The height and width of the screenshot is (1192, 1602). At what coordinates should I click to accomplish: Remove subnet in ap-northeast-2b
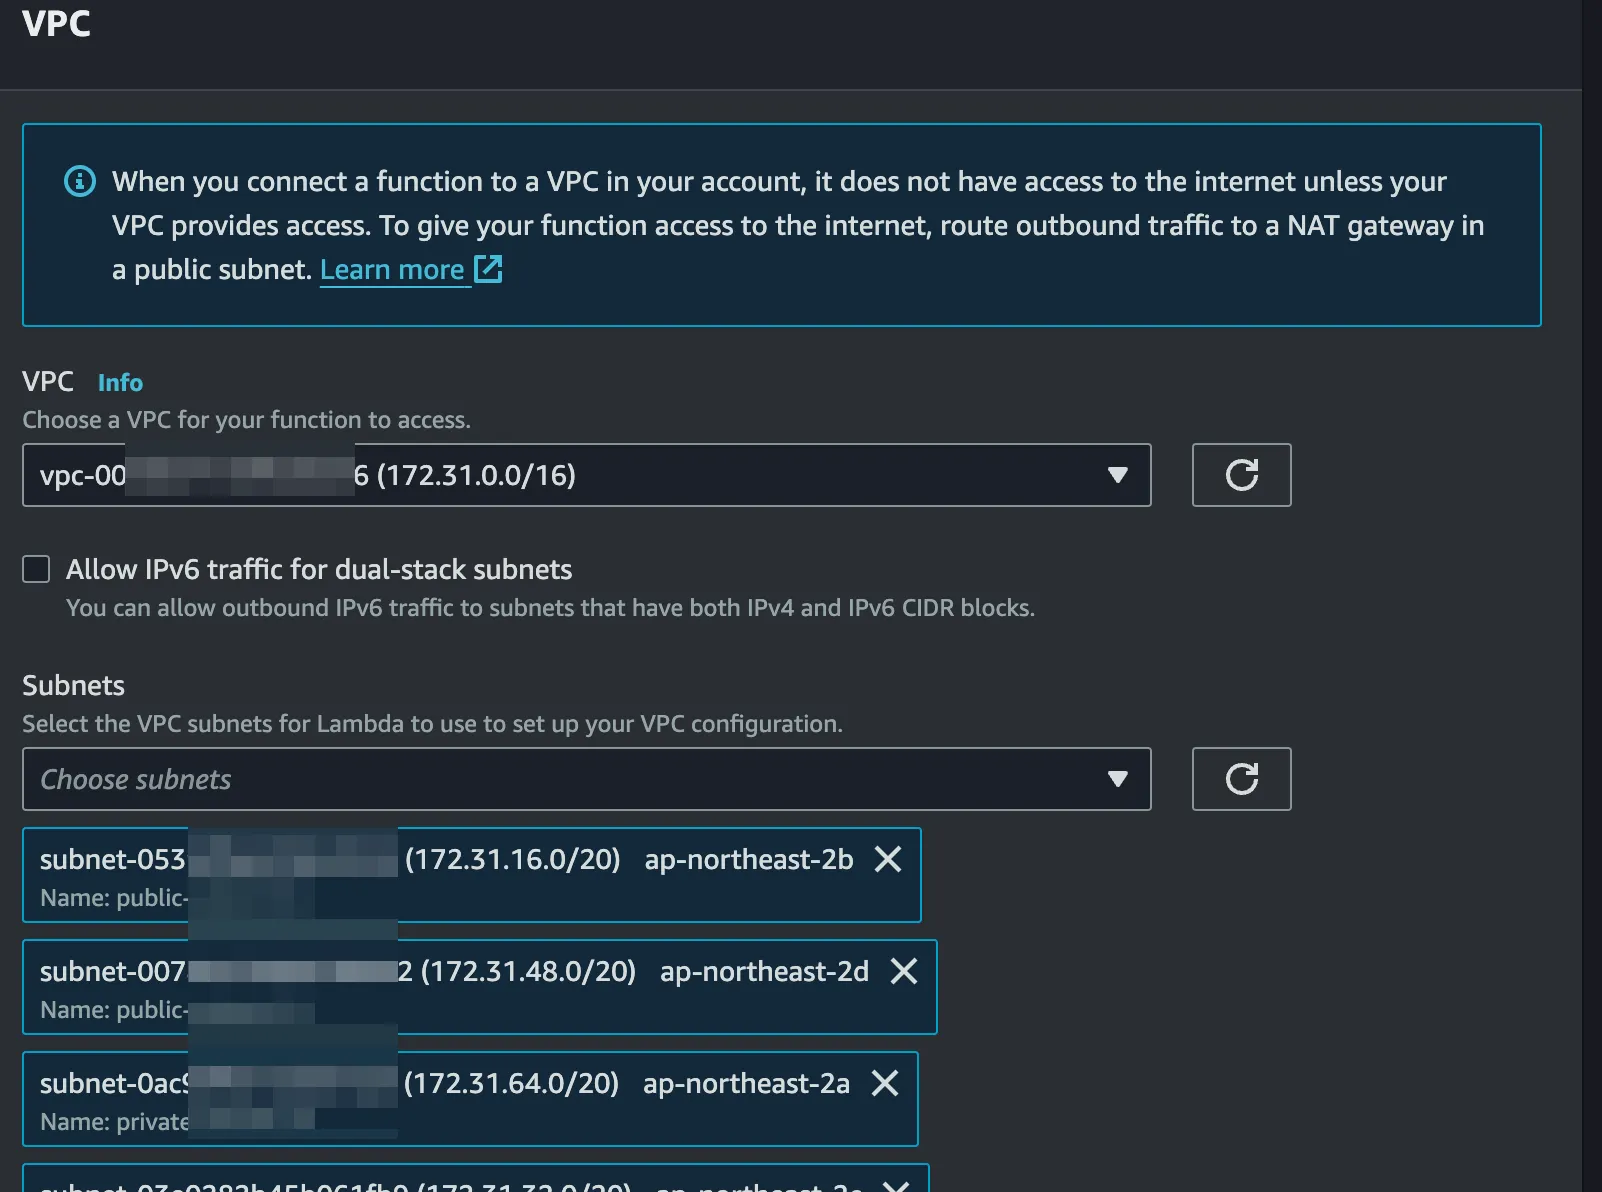[x=888, y=859]
